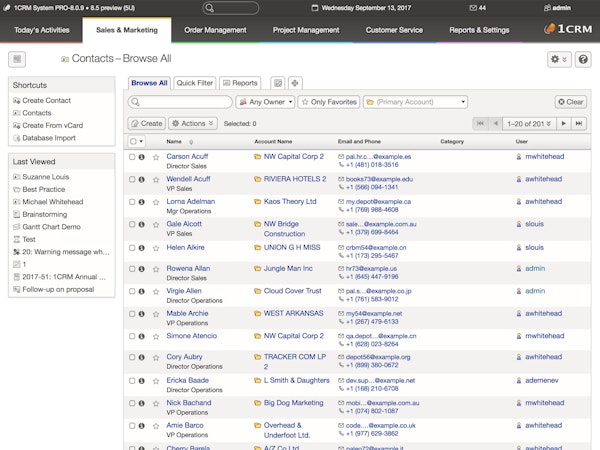Open the select-all checkbox dropdown
This screenshot has height=450, width=600.
click(136, 142)
